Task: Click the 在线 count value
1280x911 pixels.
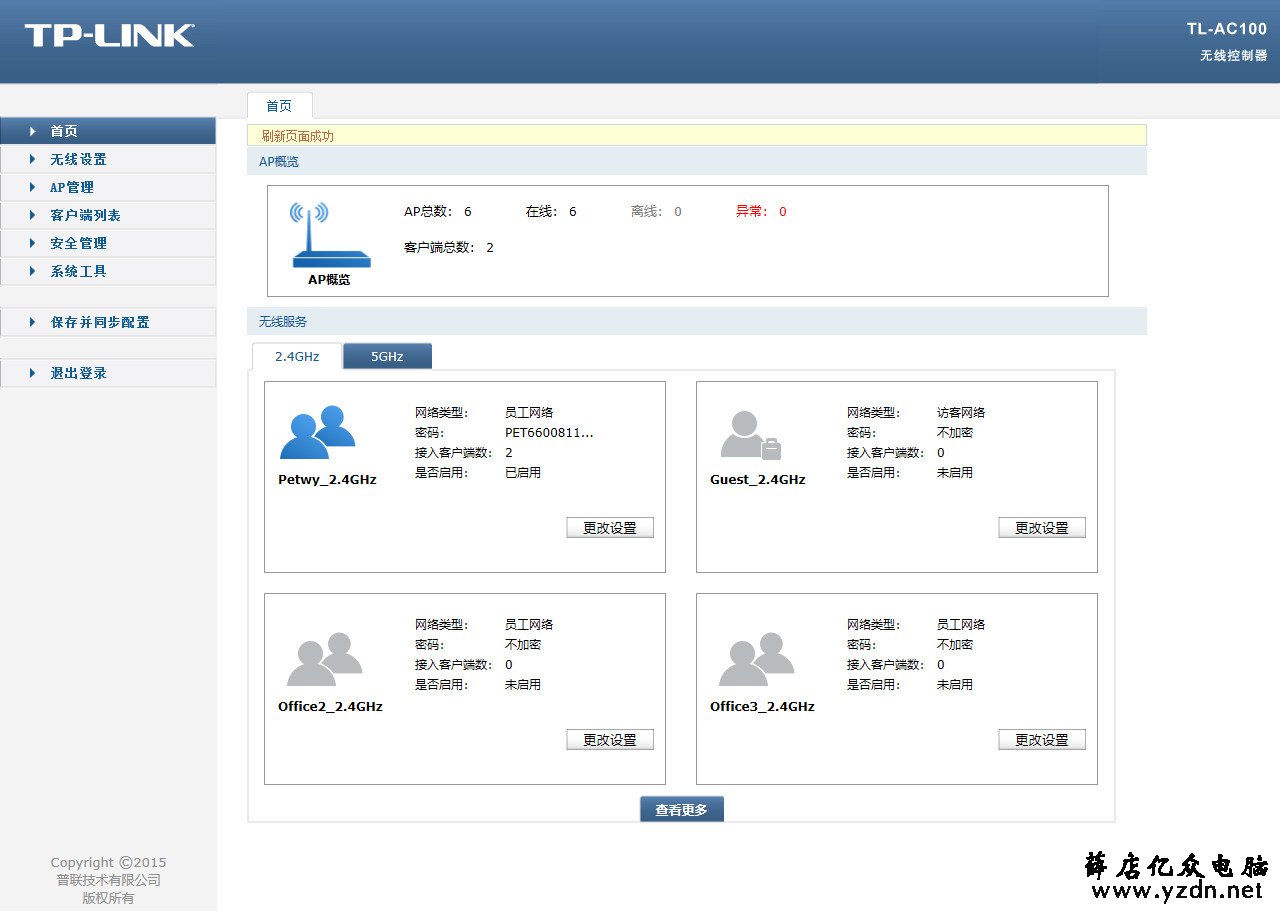Action: (573, 212)
